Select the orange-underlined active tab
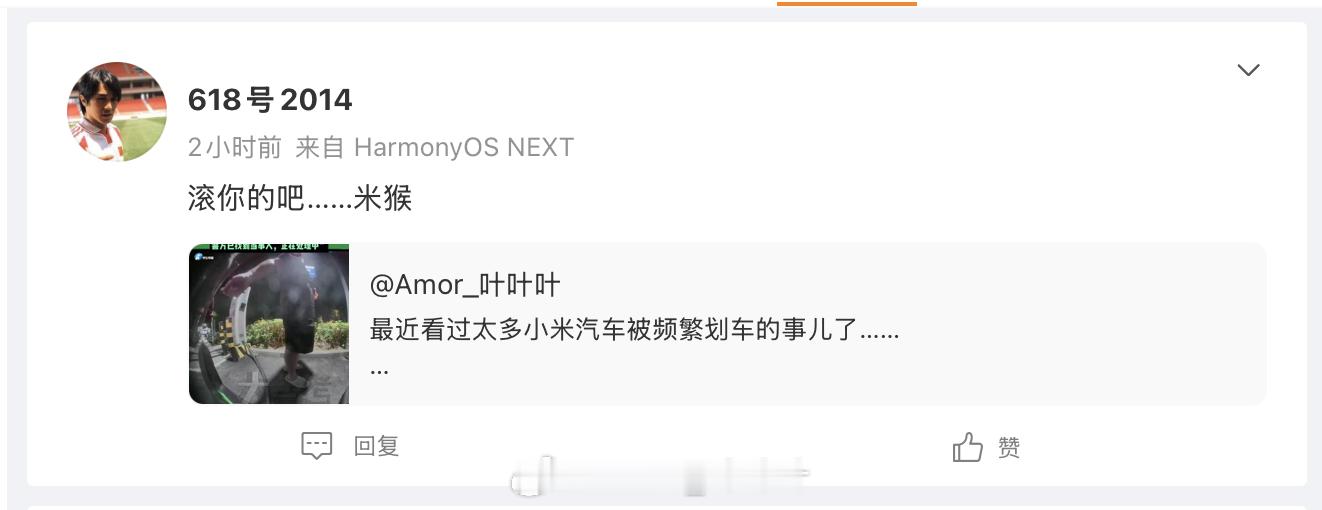The image size is (1322, 510). click(x=847, y=3)
